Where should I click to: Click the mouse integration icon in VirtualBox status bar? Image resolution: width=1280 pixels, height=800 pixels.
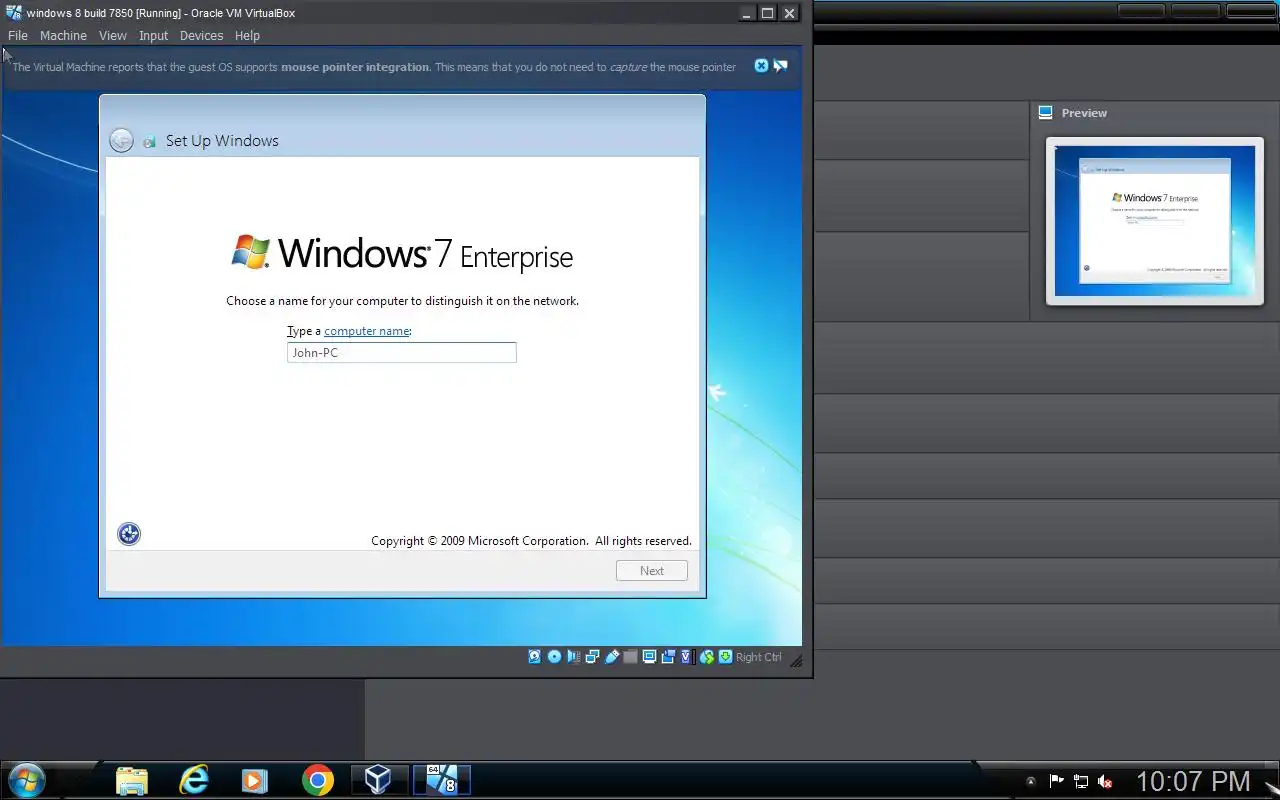pos(707,657)
